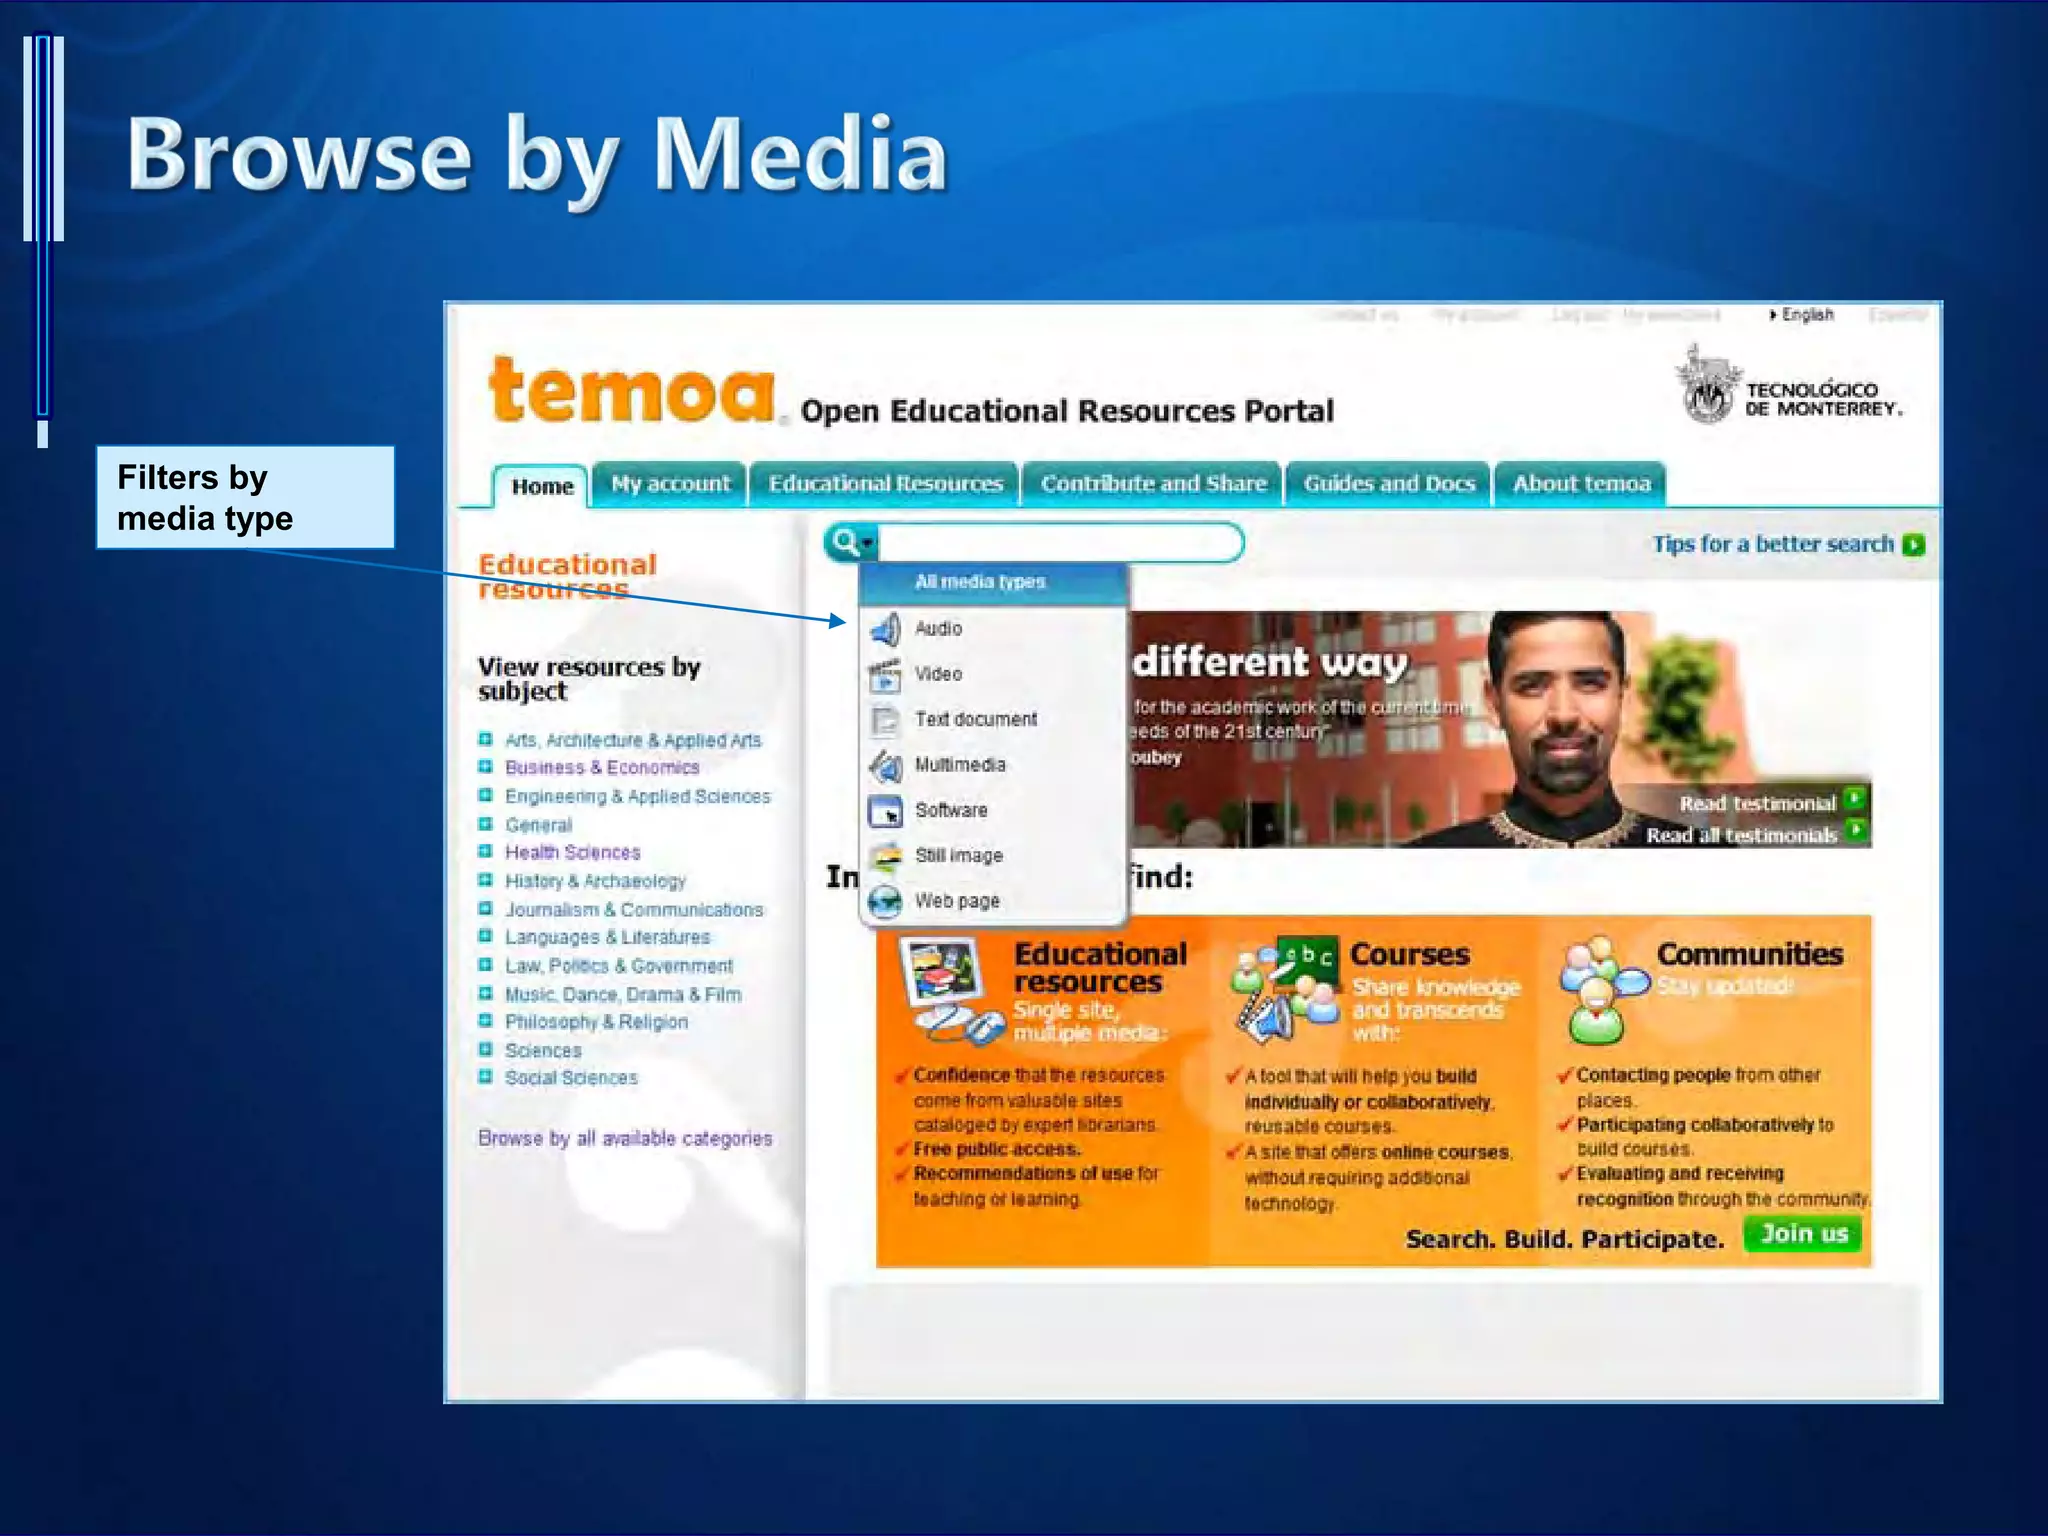Expand Engineering & Applied Sciences plus icon
Viewport: 2048px width, 1536px height.
(x=485, y=796)
